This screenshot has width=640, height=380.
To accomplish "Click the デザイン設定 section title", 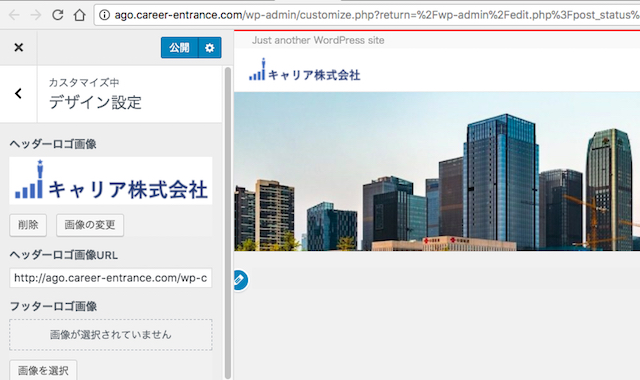I will point(95,102).
